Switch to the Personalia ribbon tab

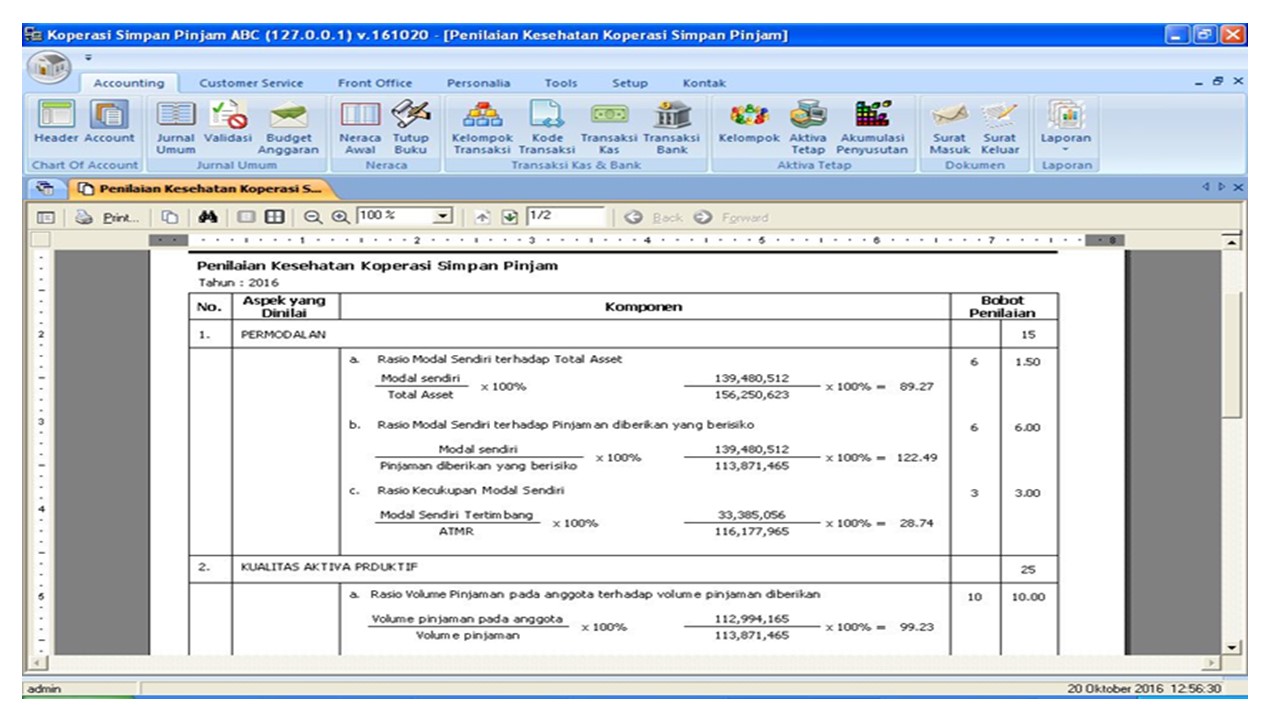click(x=478, y=84)
